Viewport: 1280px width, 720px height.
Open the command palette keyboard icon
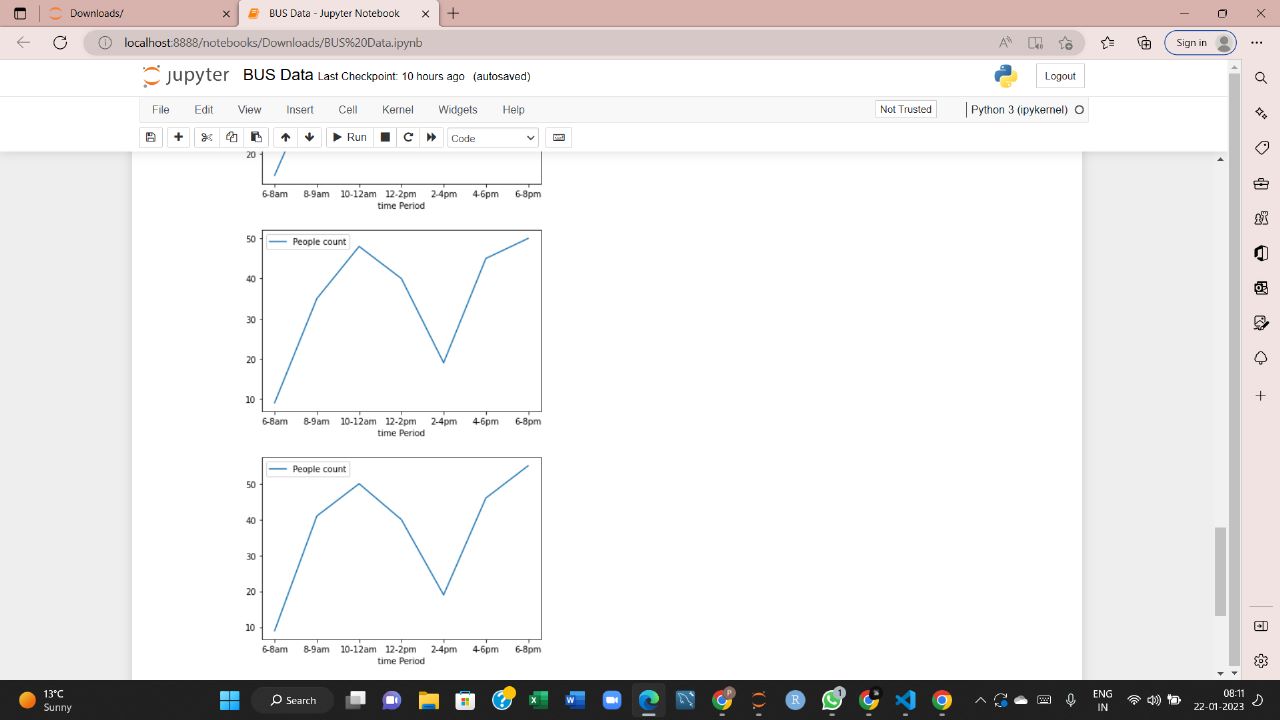(x=559, y=137)
